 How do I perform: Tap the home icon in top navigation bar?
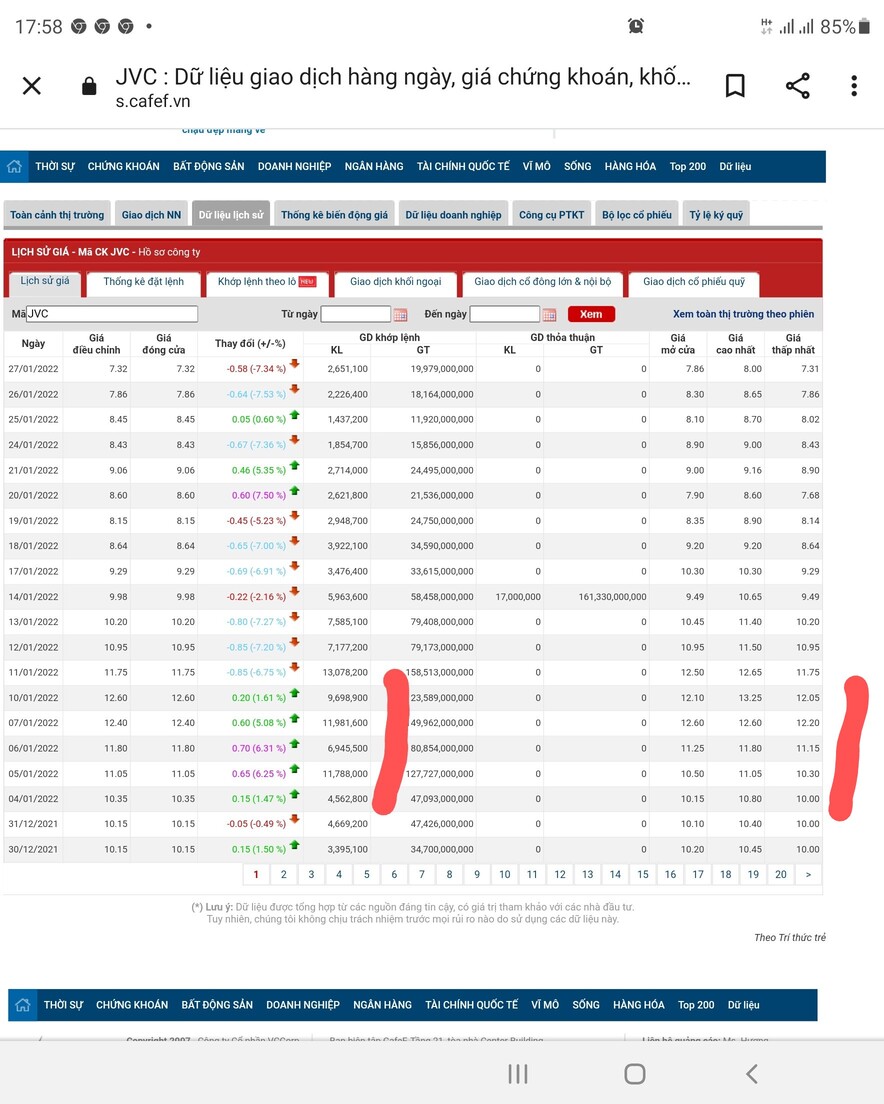(15, 166)
